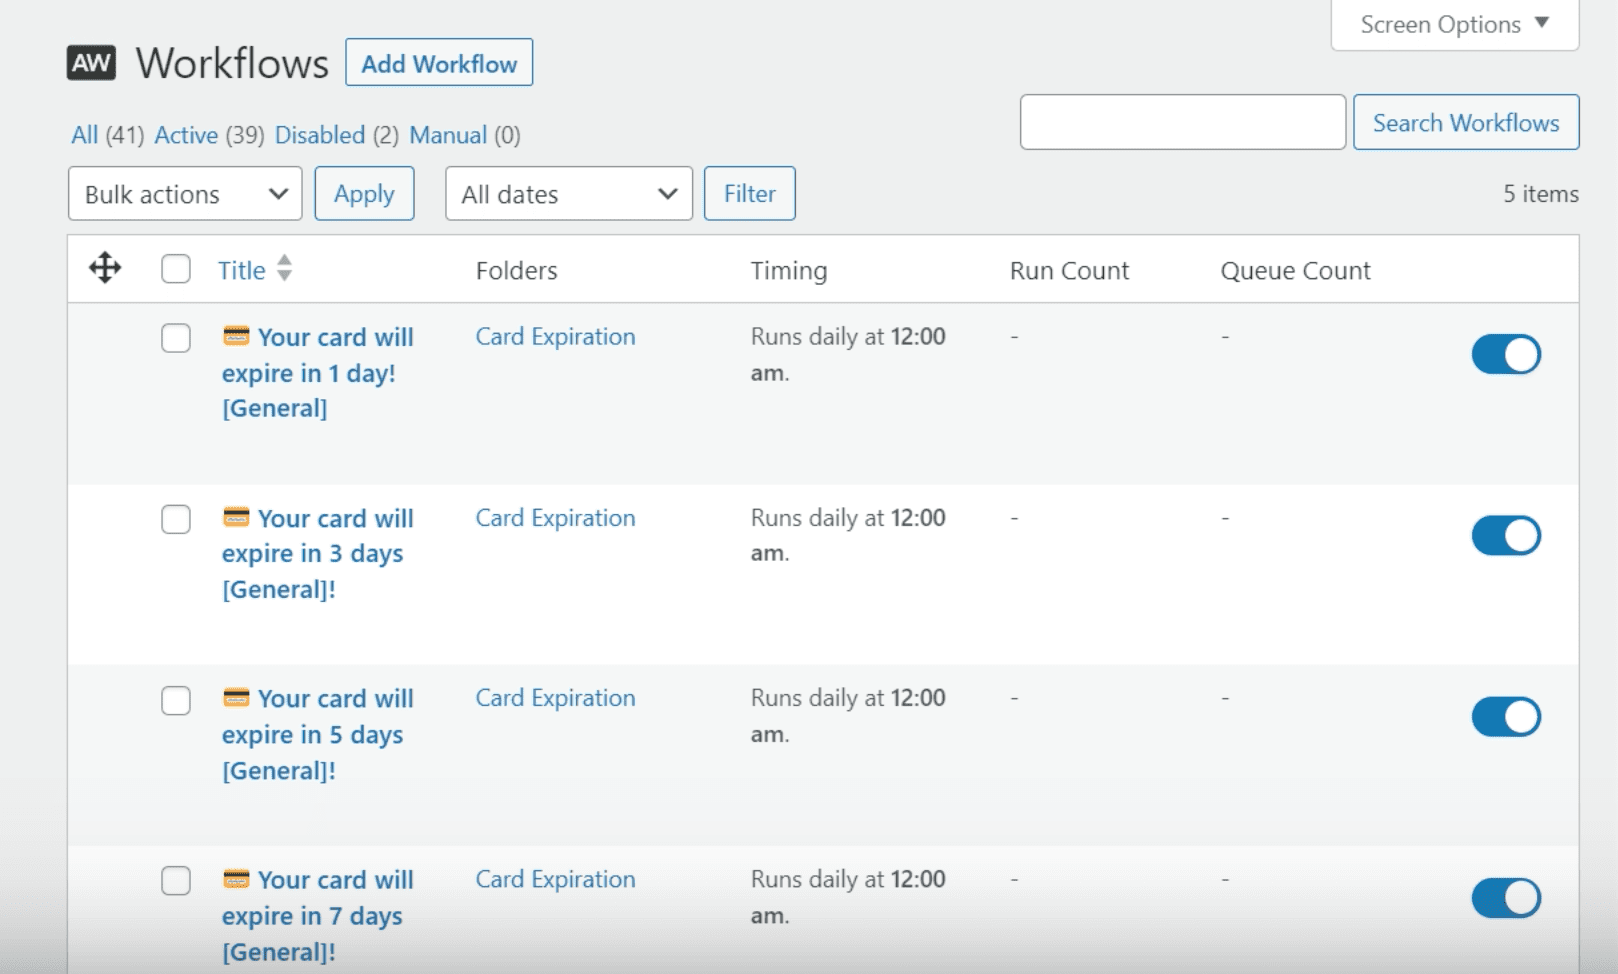
Task: Open Card Expiration folder link in first row
Action: pos(555,337)
